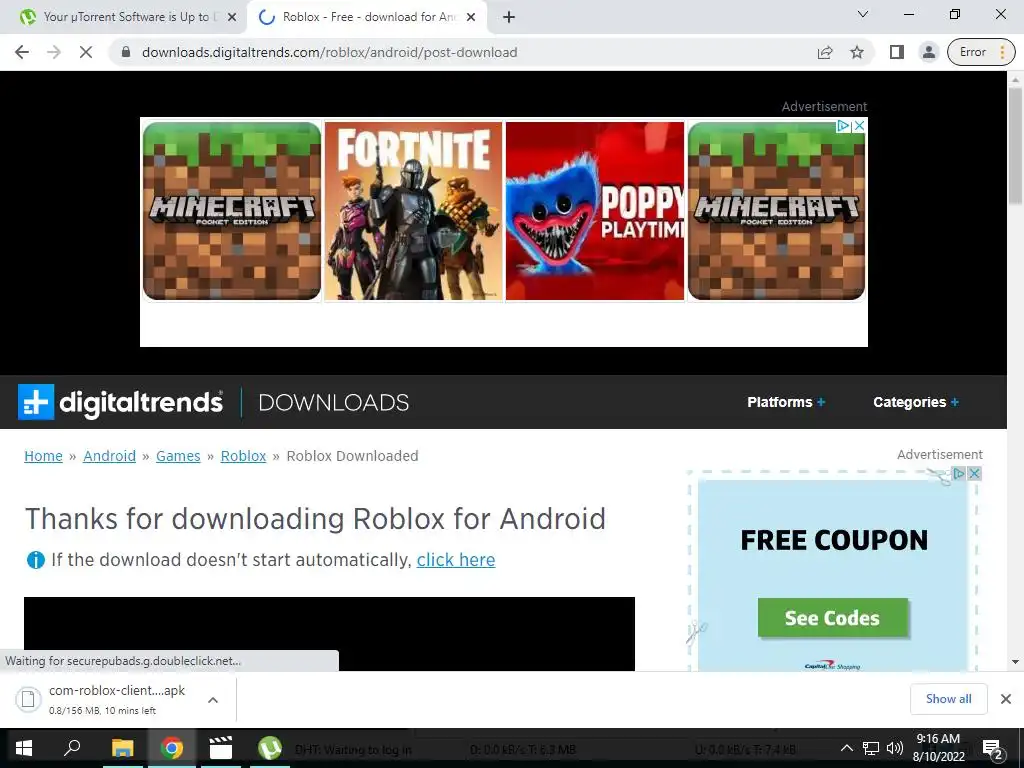The image size is (1024, 768).
Task: Open the tab search chevron
Action: (x=863, y=14)
